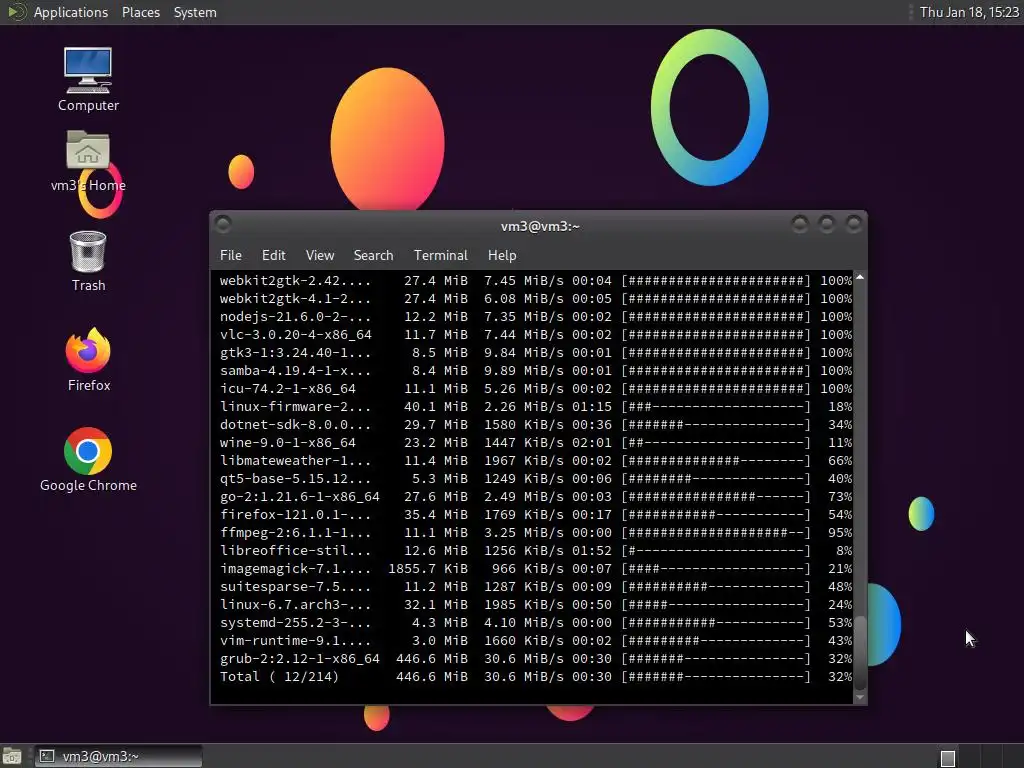Screen dimensions: 1024x768
Task: Select the Trash desktop icon
Action: click(x=88, y=261)
